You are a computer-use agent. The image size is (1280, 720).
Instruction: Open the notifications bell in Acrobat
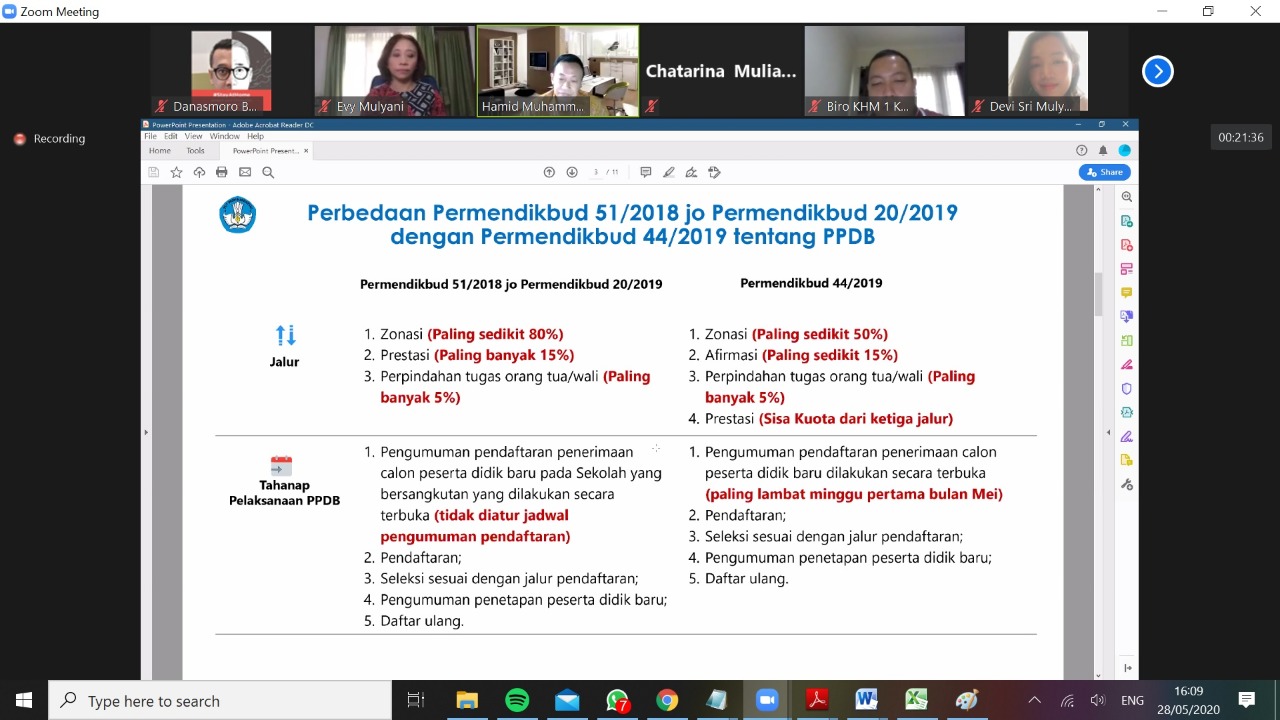coord(1103,150)
